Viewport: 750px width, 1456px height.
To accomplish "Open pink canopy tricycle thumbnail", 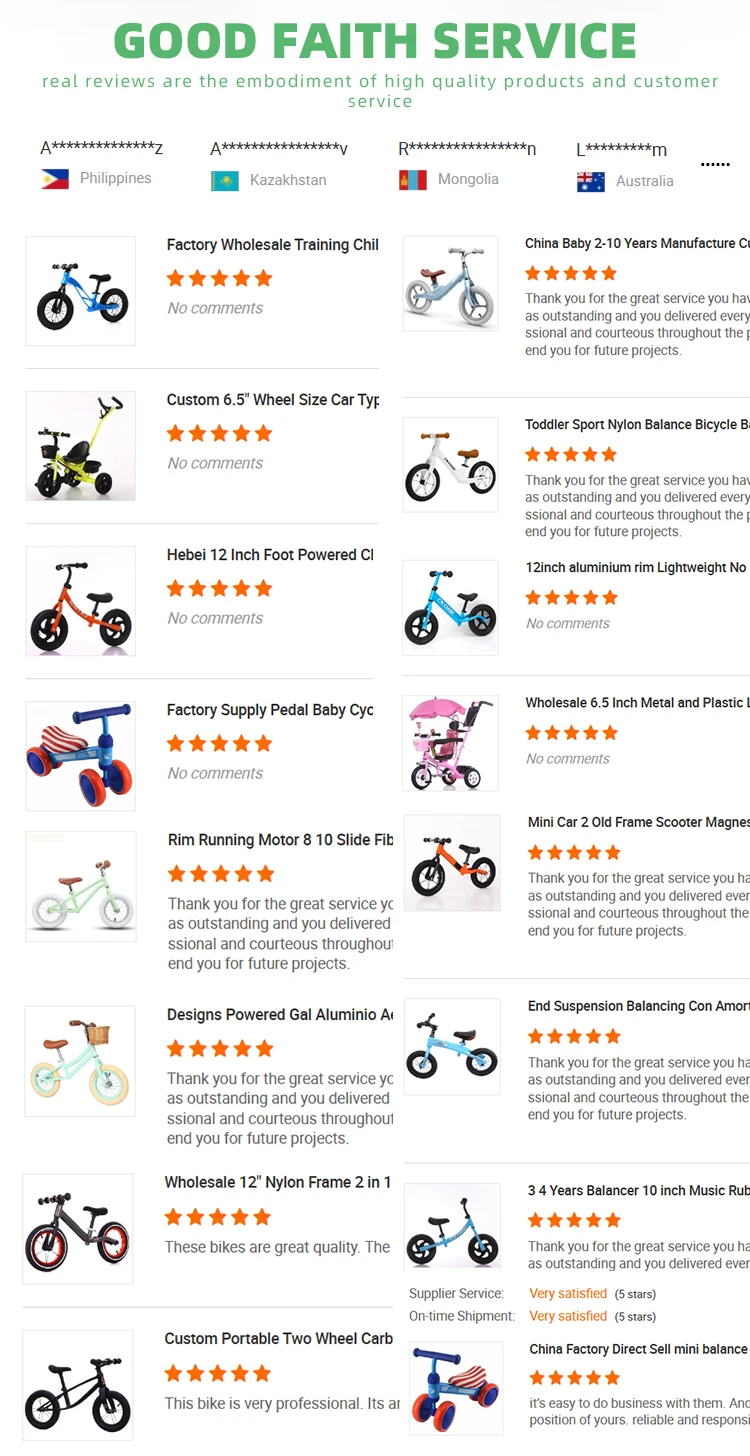I will pos(451,743).
